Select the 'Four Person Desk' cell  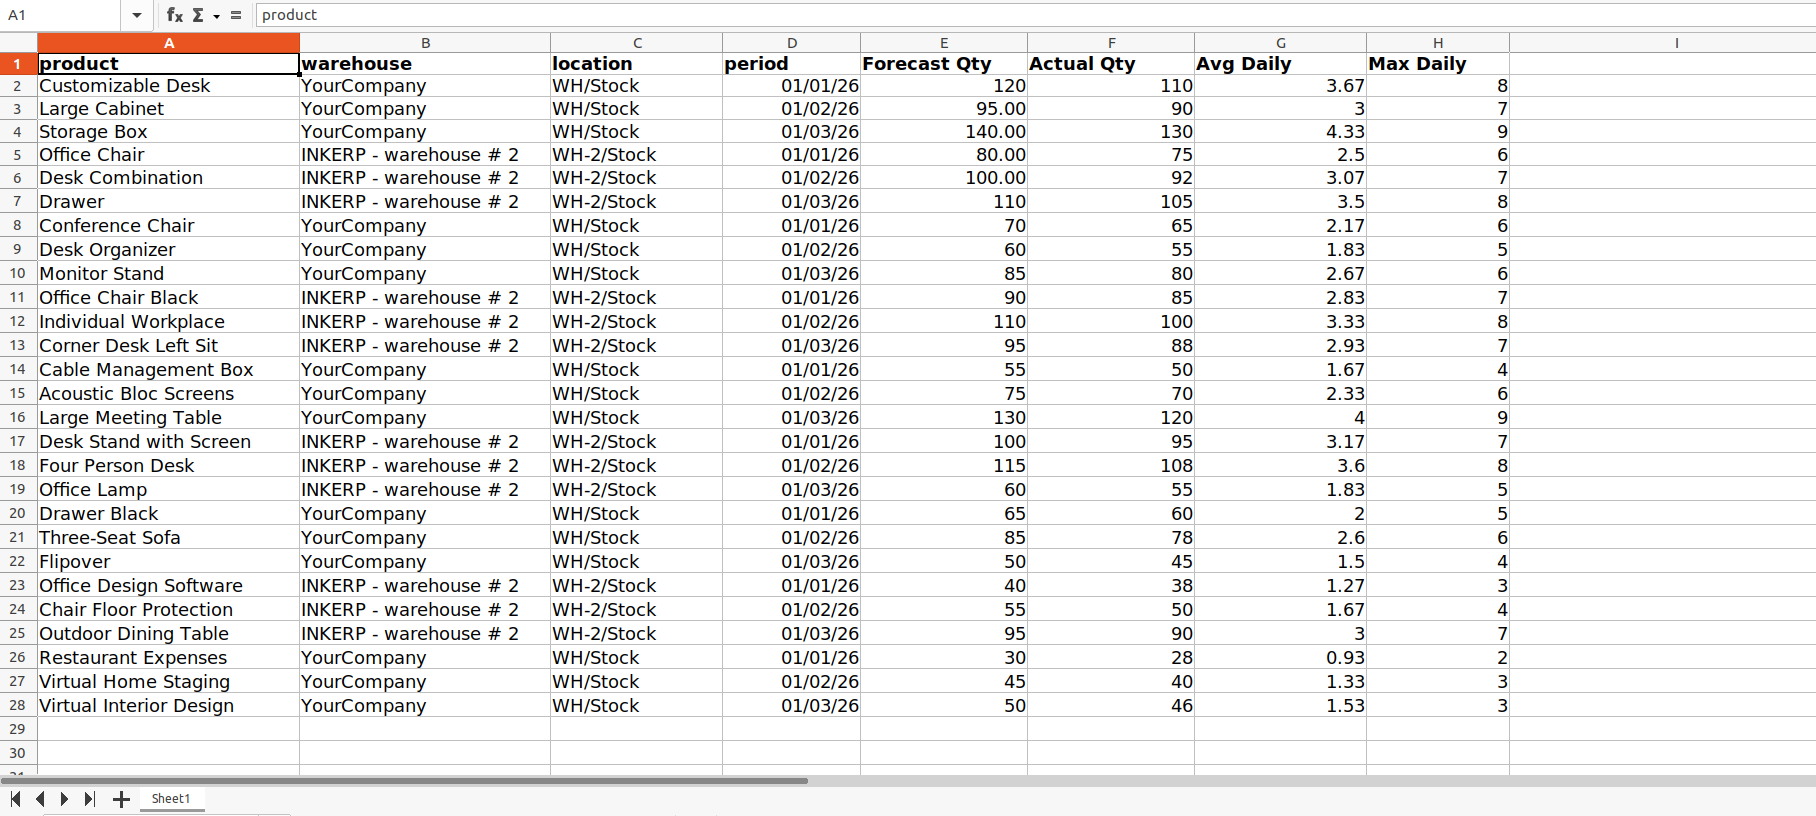(169, 466)
